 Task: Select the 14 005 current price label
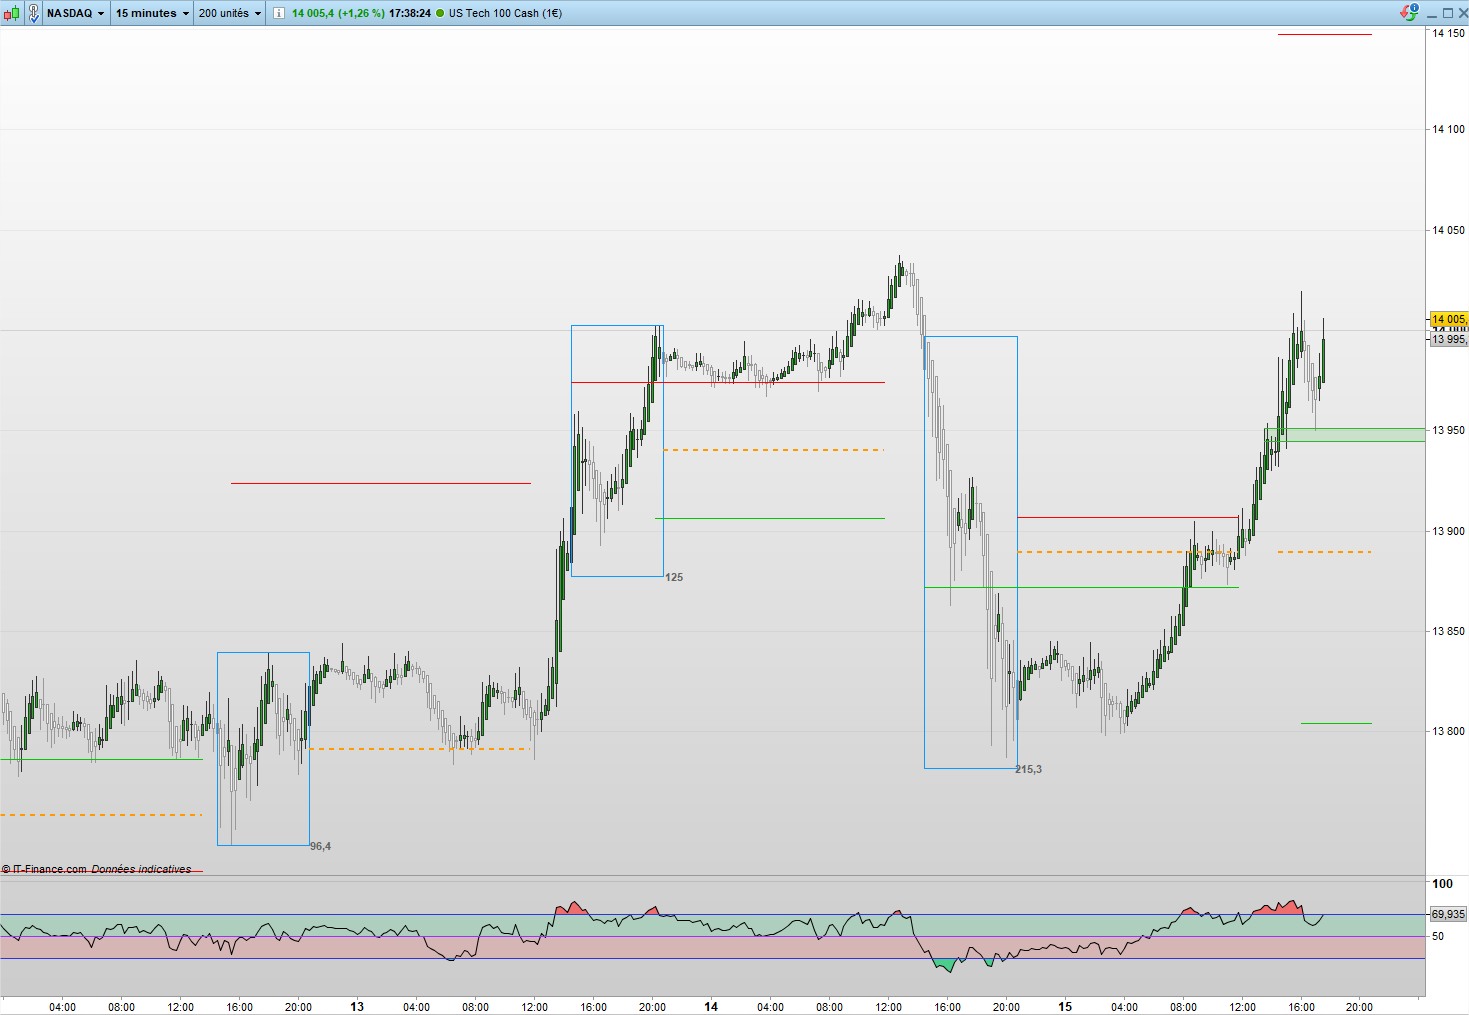[x=1448, y=319]
